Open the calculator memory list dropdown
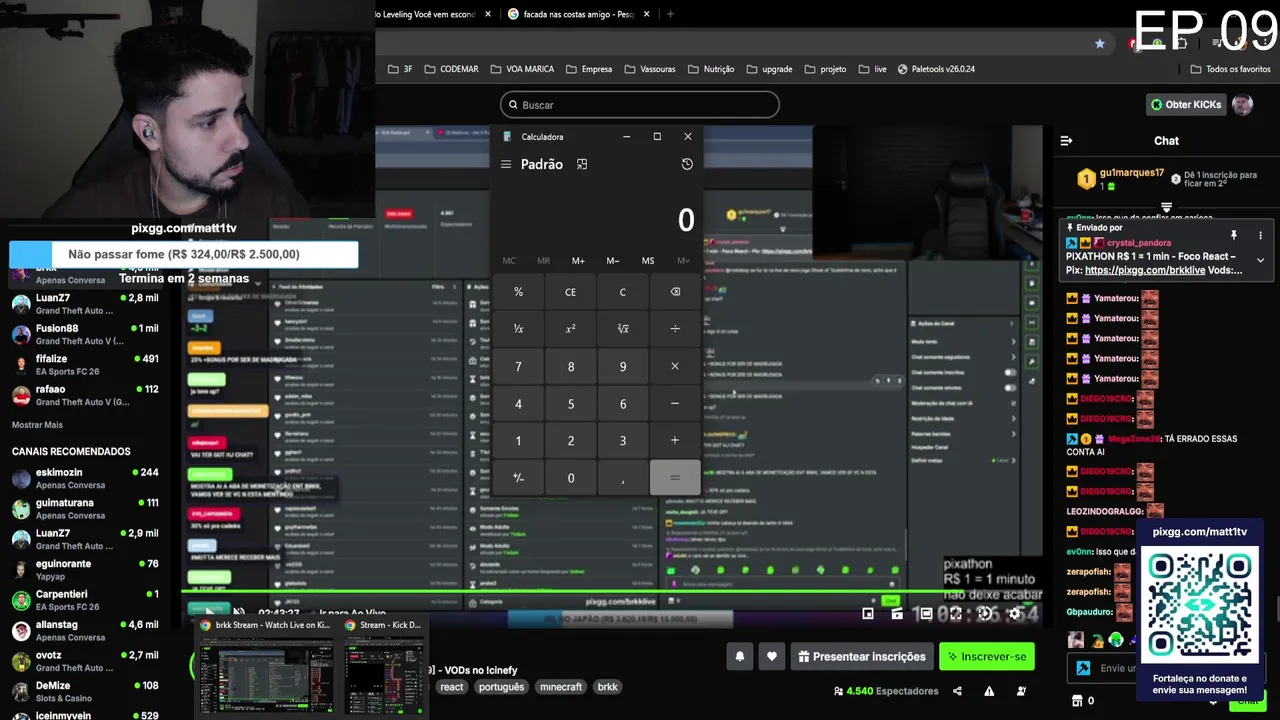Viewport: 1280px width, 720px height. [683, 261]
